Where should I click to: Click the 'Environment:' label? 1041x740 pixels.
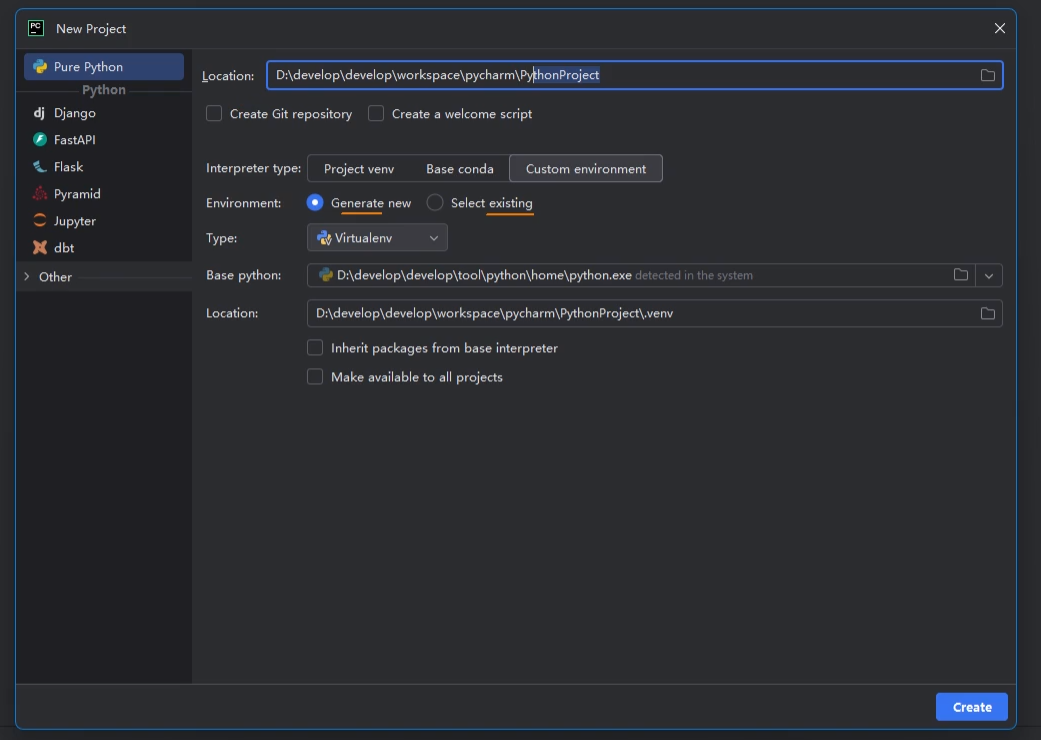tap(243, 202)
